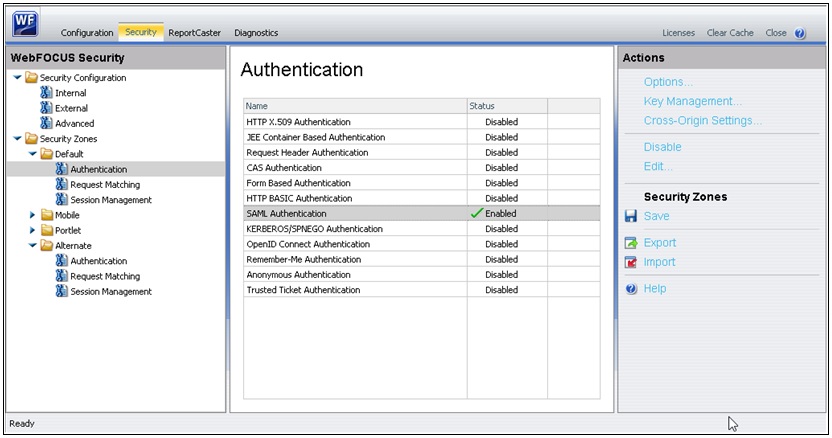Open Cross-Origin Settings... action
Viewport: 832px width, 438px height.
(703, 121)
